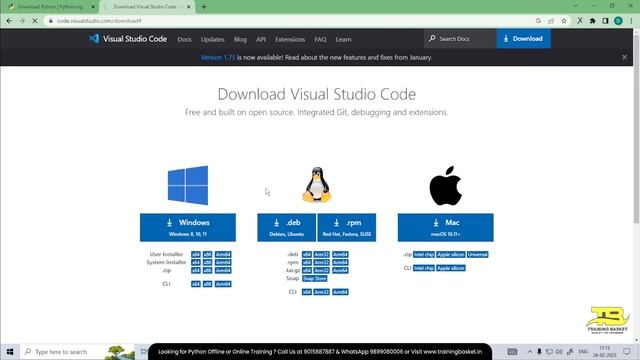This screenshot has width=640, height=360.
Task: Select Windows .zip x64 link
Action: [196, 270]
